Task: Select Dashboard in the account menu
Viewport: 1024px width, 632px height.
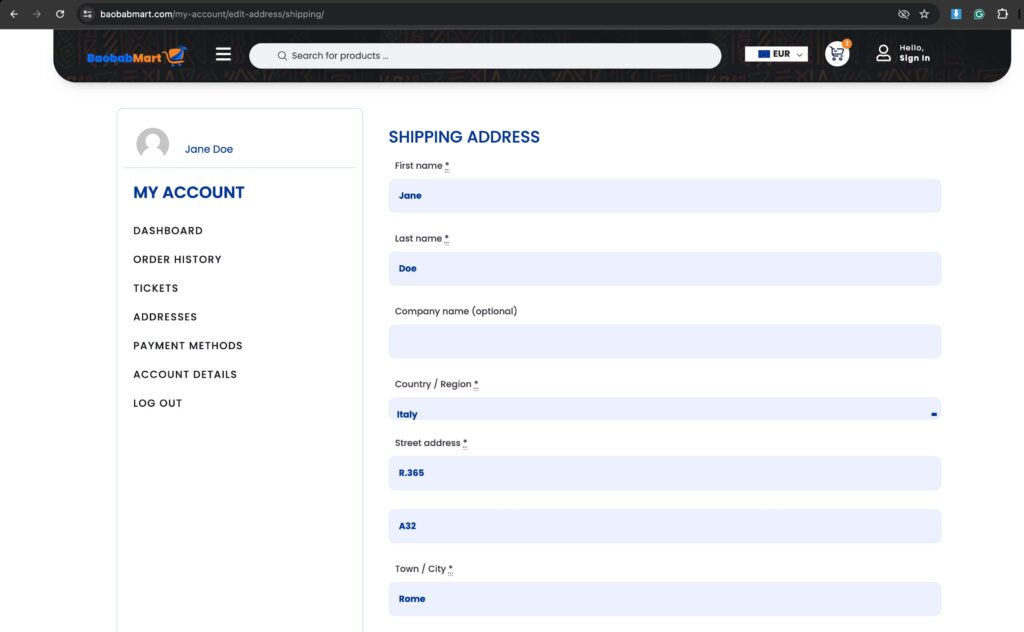Action: pos(168,230)
